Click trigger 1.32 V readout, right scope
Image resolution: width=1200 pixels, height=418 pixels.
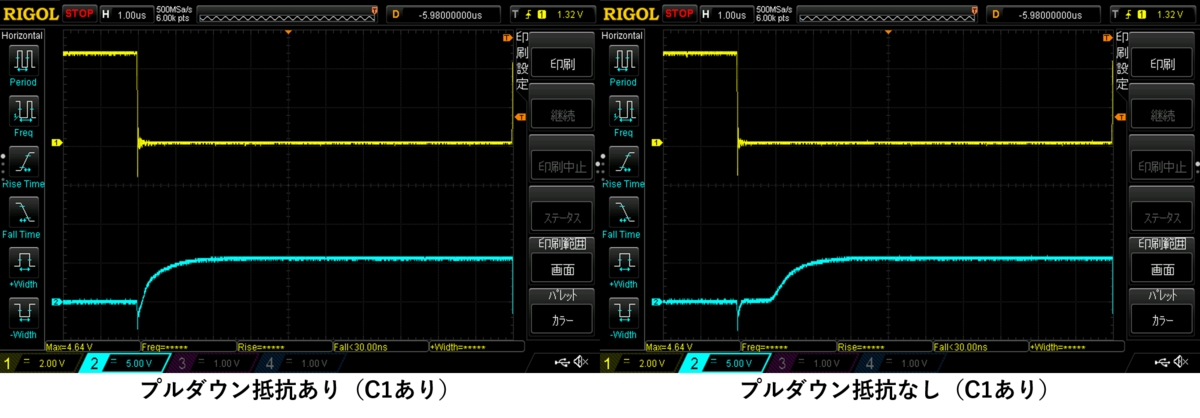click(1153, 14)
